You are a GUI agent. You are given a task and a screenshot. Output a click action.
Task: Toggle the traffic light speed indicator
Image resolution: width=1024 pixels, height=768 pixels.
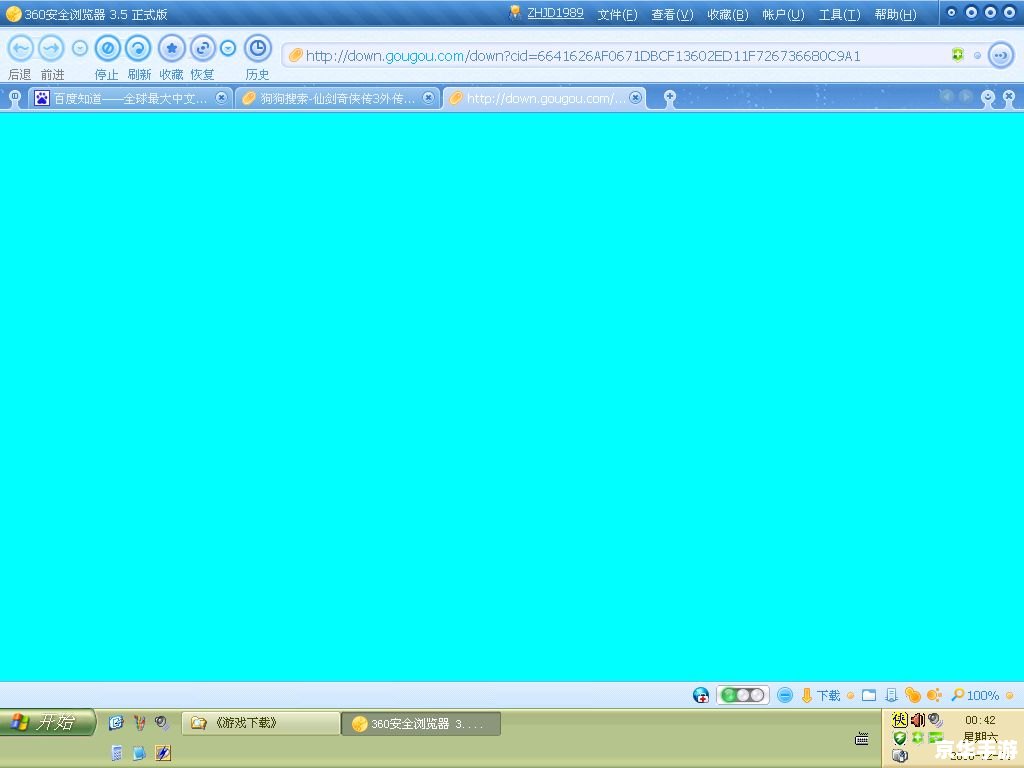pyautogui.click(x=743, y=696)
